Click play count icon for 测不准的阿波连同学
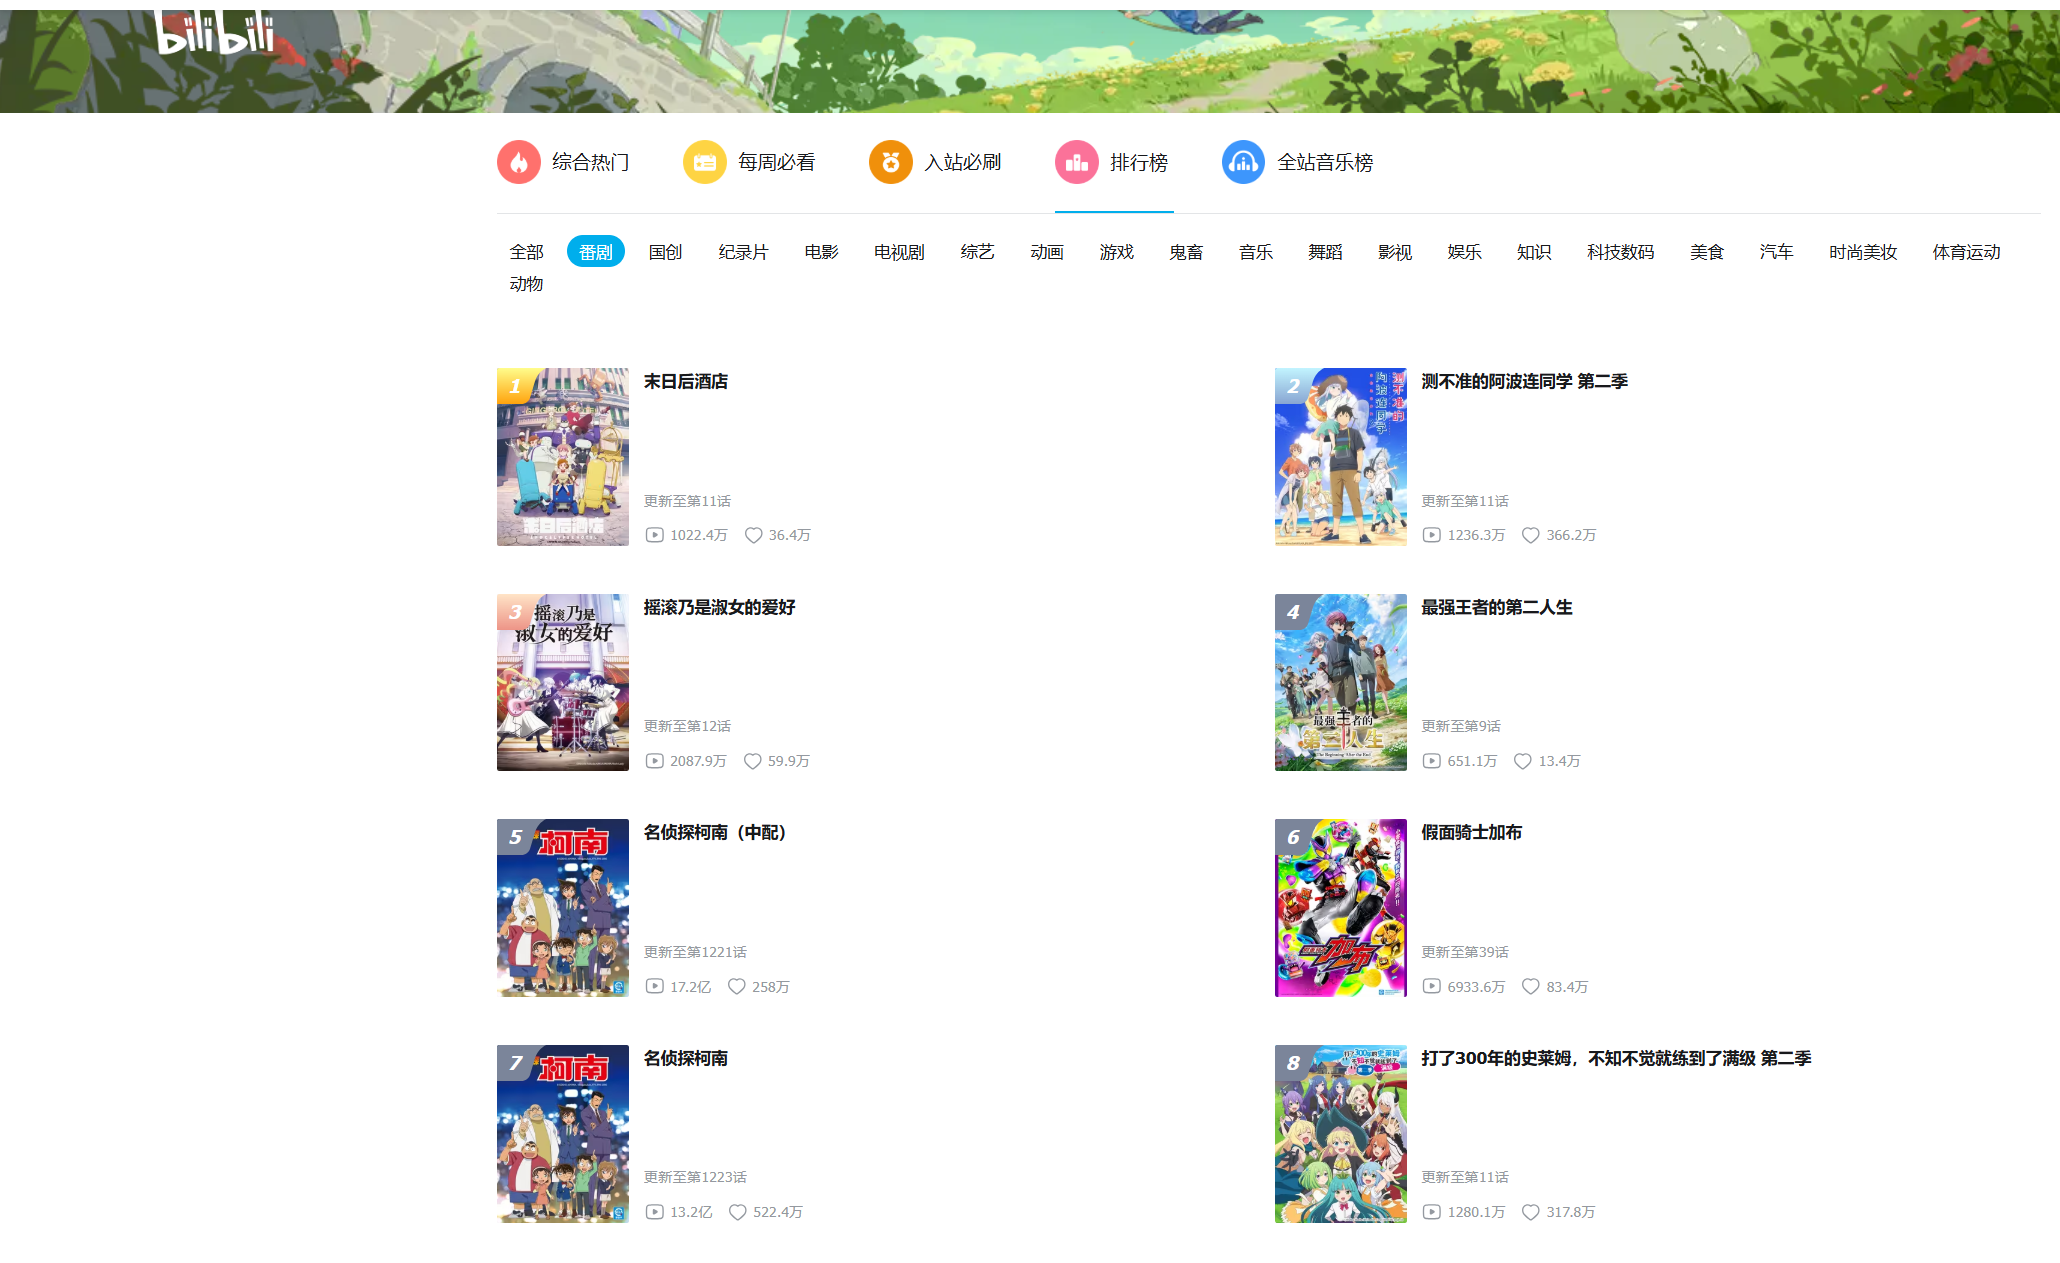The height and width of the screenshot is (1263, 2060). tap(1432, 535)
